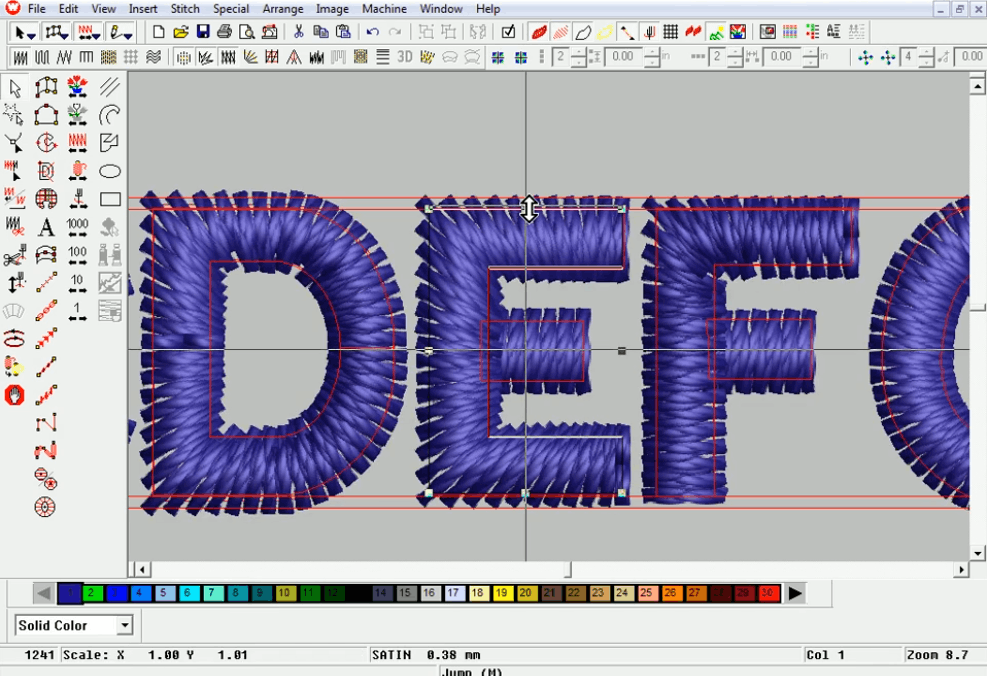Image resolution: width=987 pixels, height=676 pixels.
Task: Open the reshape nodes tool dropdown
Action: click(x=64, y=34)
